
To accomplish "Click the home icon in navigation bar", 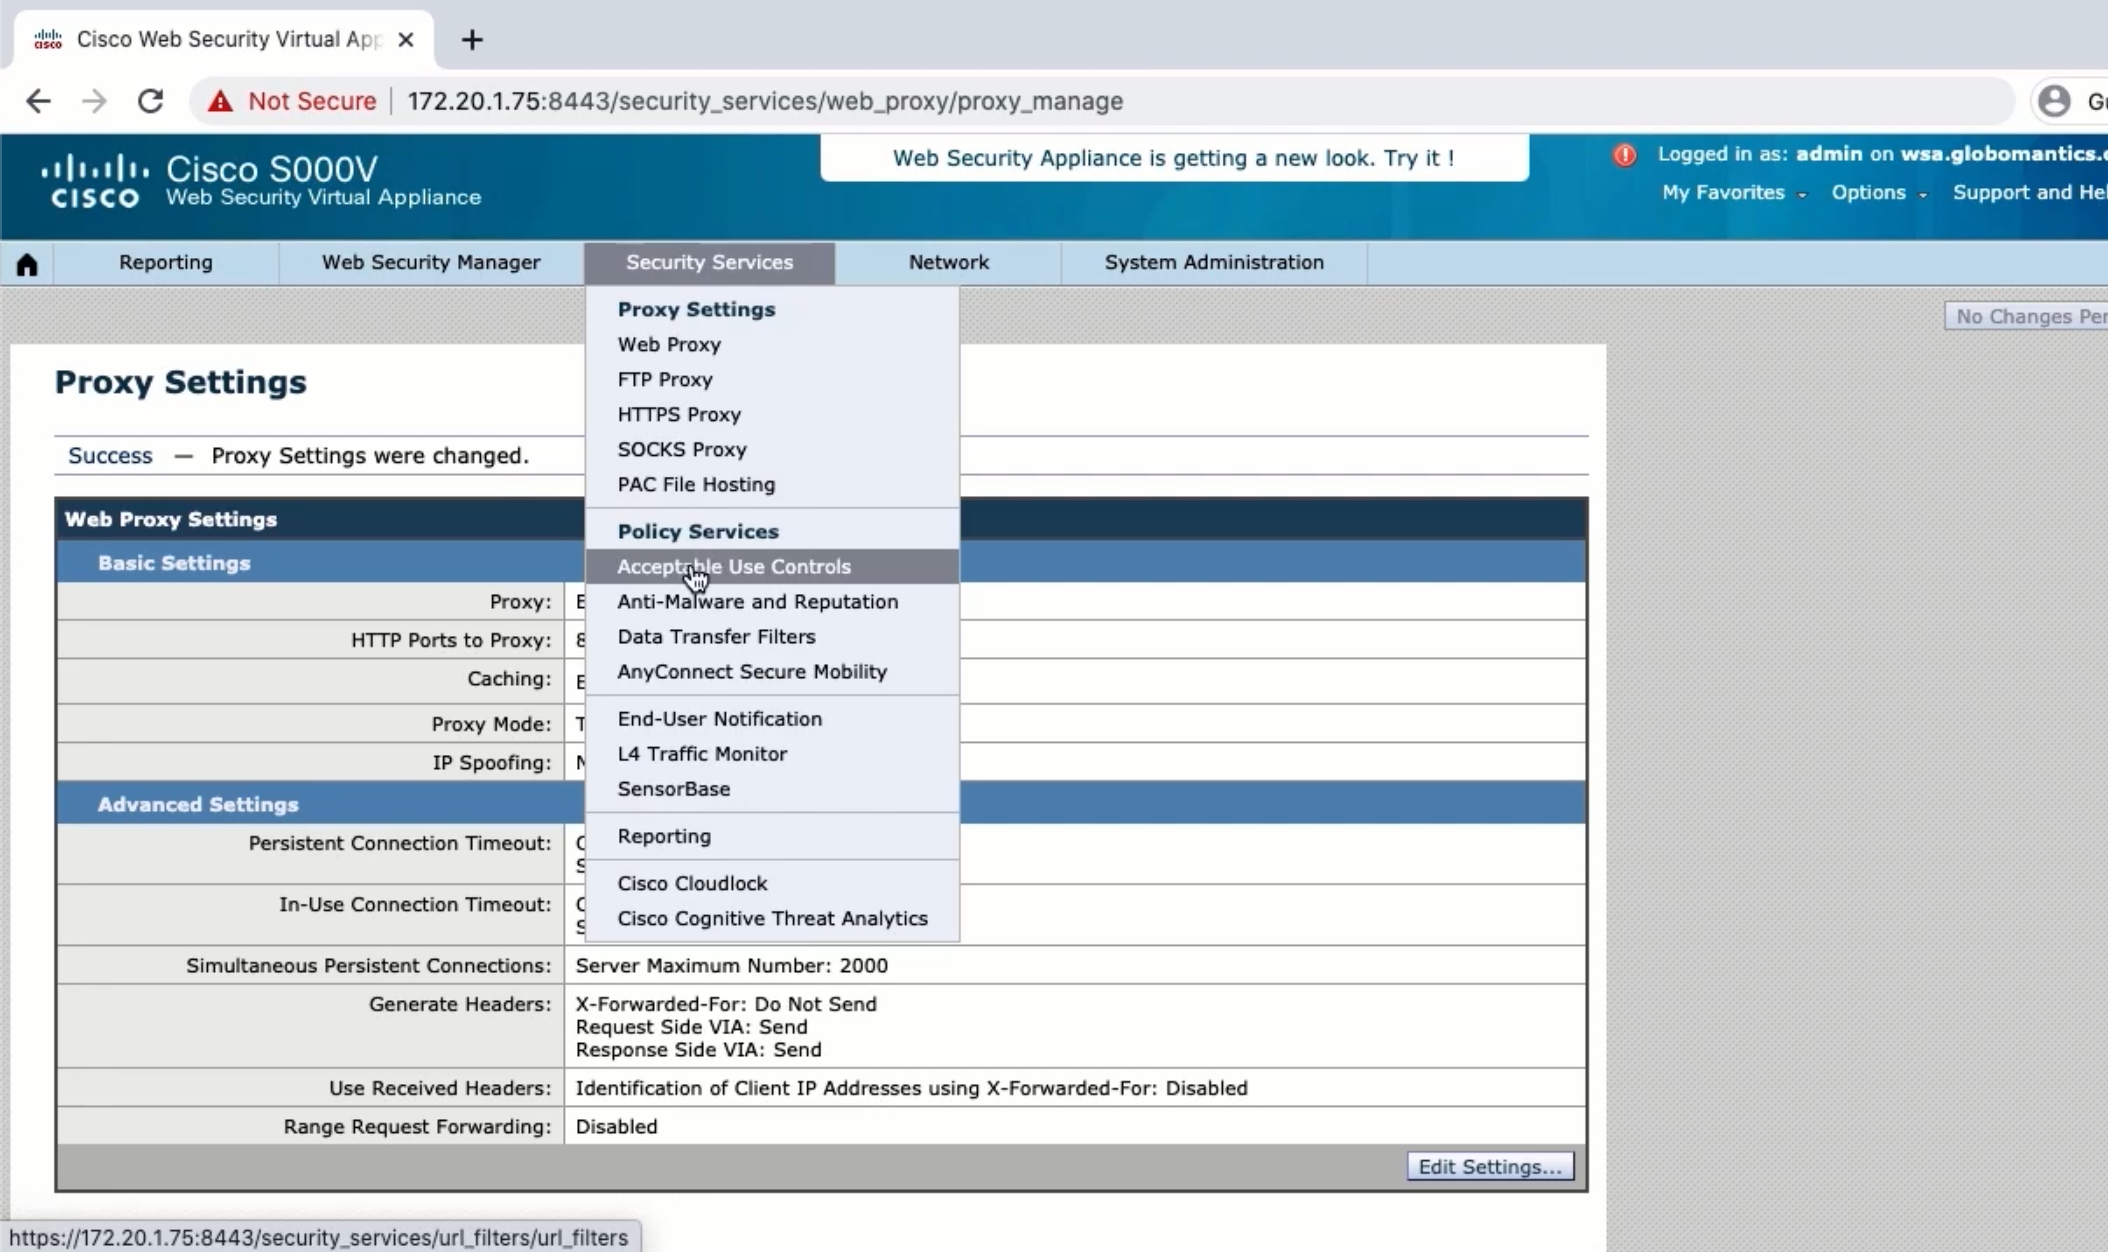I will click(x=27, y=264).
